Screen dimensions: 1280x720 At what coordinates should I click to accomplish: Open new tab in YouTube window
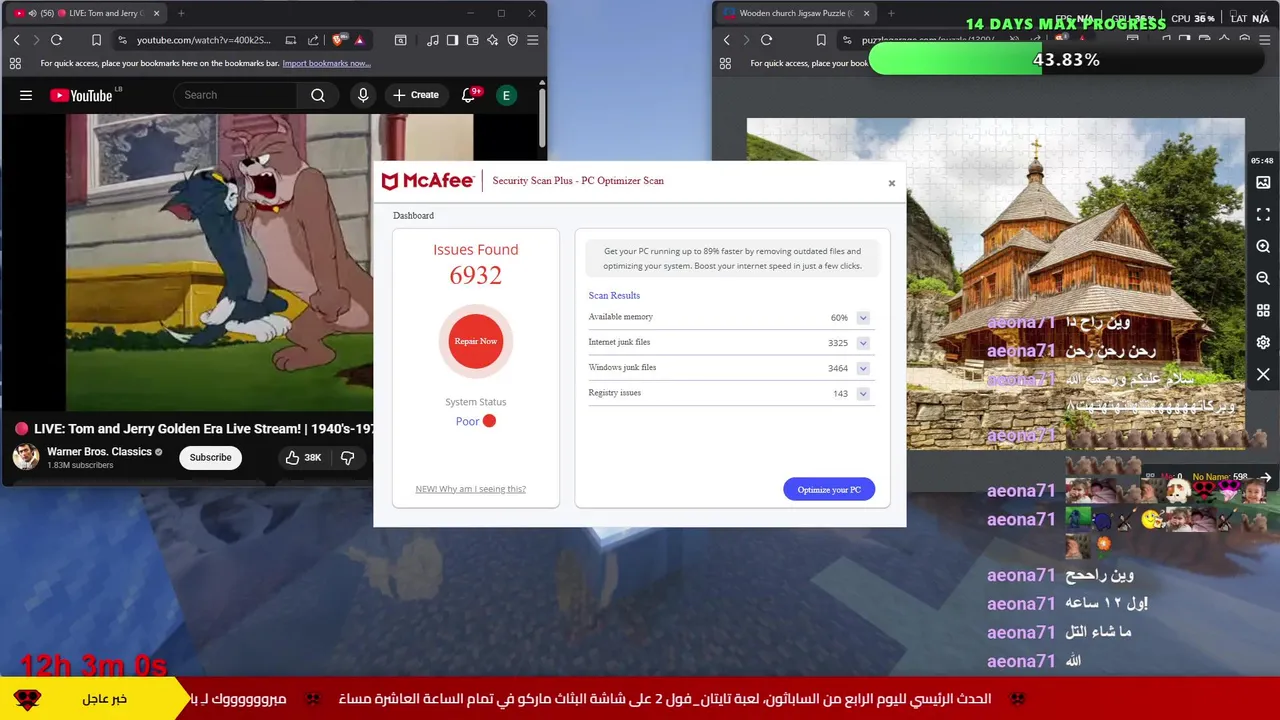[x=181, y=13]
